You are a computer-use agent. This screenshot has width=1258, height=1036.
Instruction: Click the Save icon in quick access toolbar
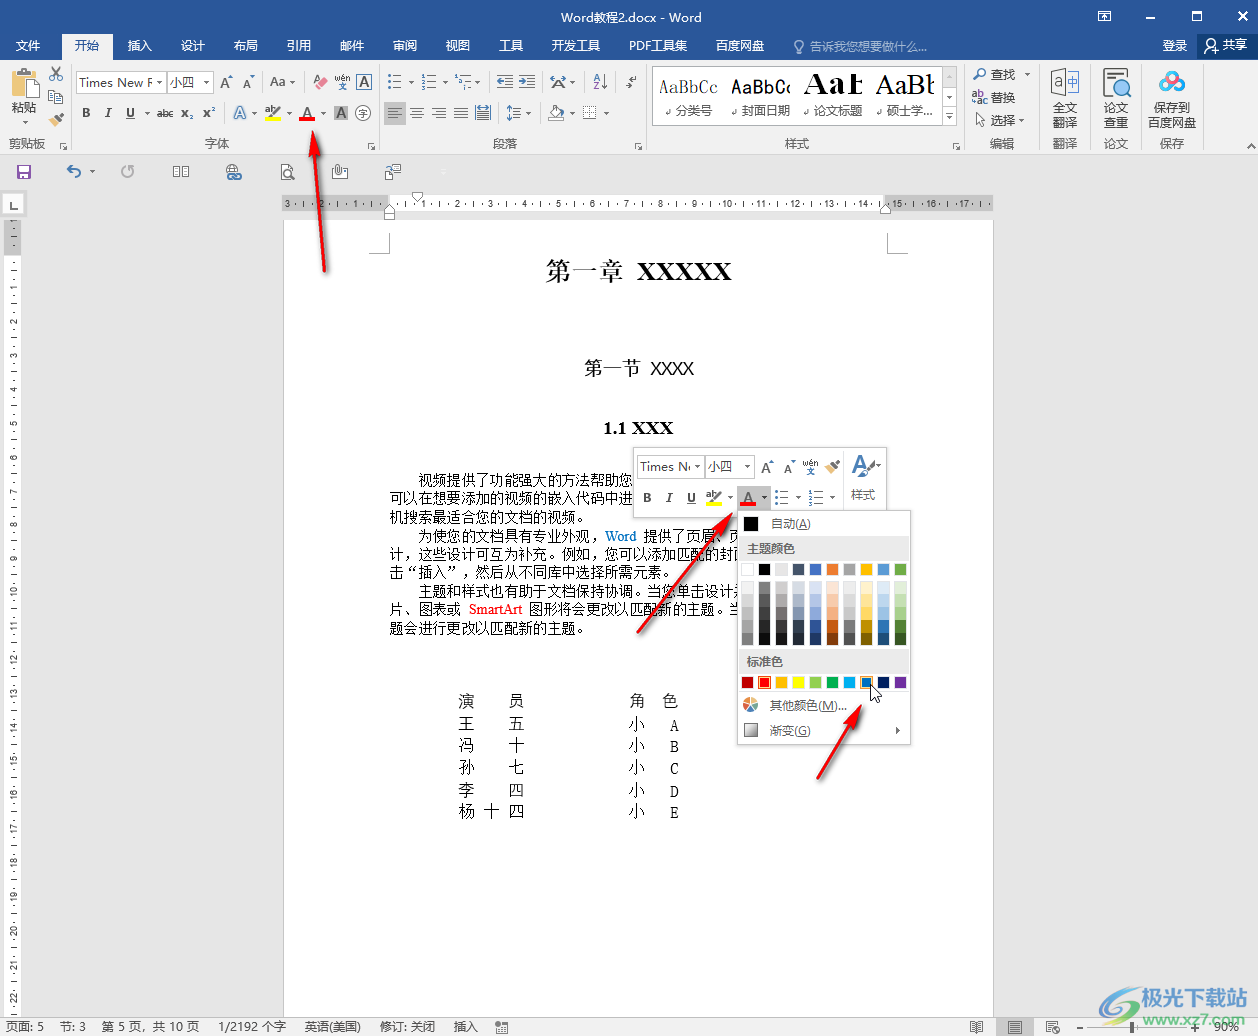pyautogui.click(x=24, y=172)
